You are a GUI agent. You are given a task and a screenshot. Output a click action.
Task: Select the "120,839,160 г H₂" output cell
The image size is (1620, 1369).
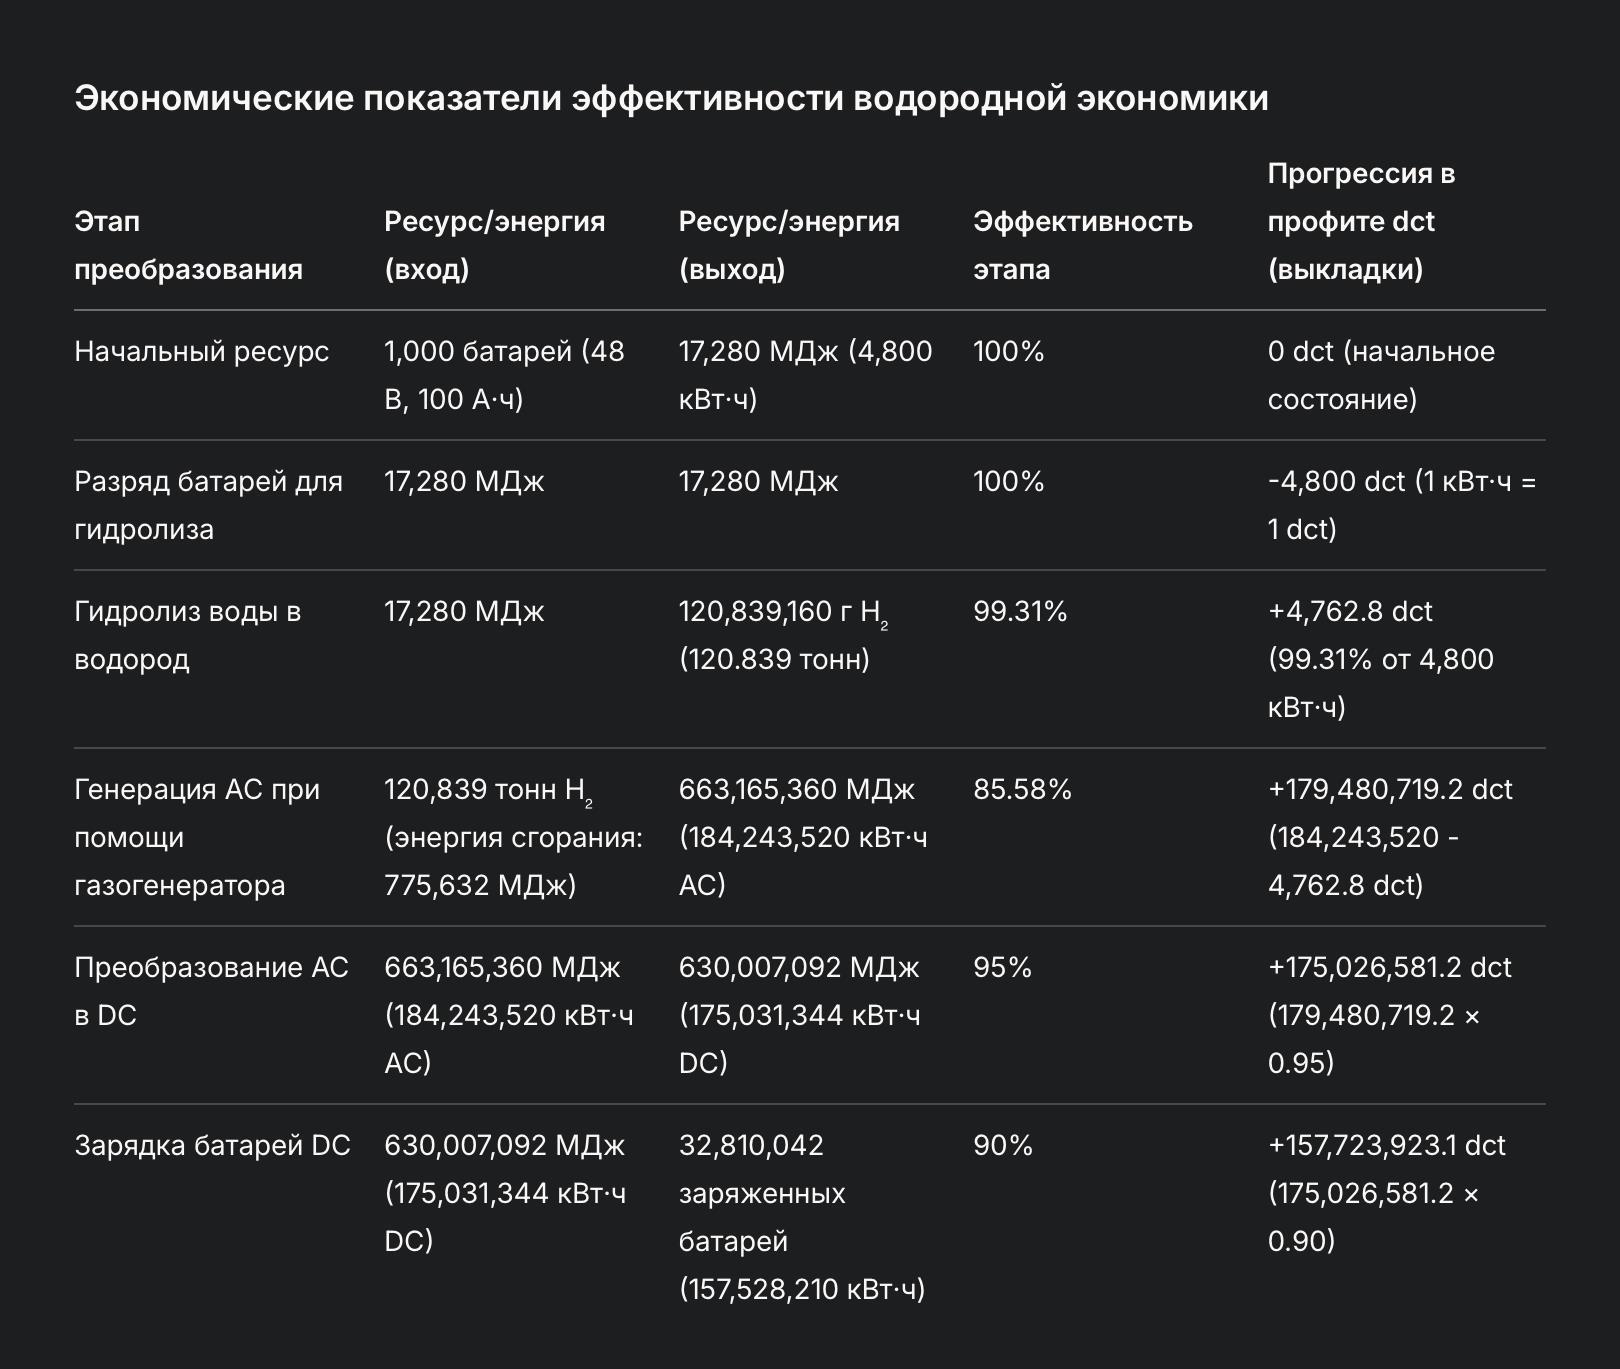coord(783,635)
